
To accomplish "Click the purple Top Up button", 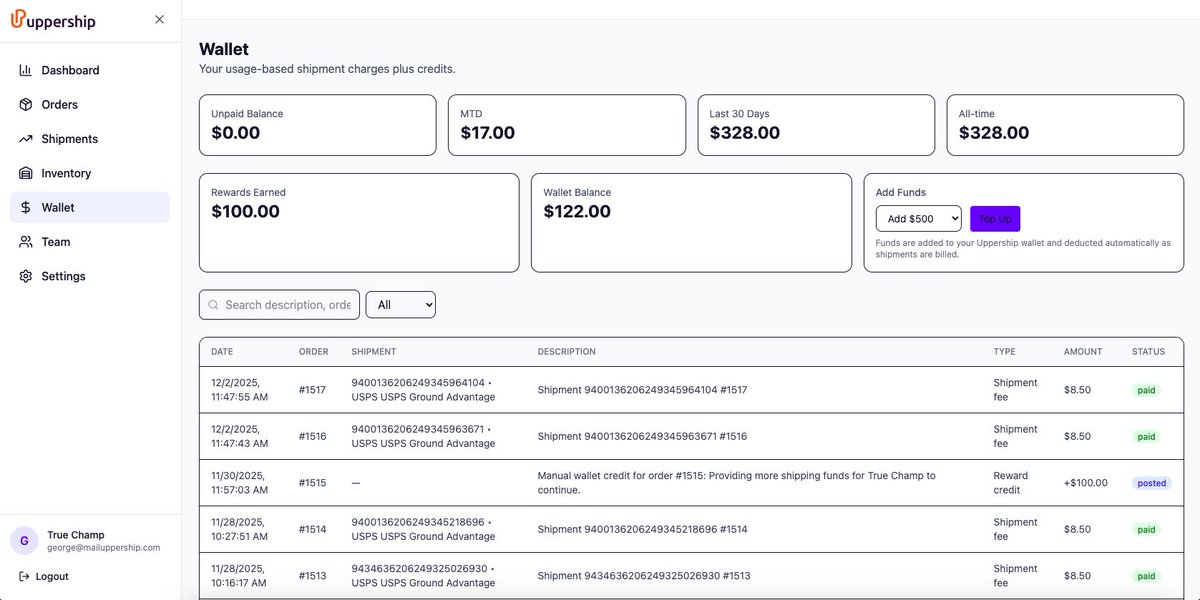I will point(995,219).
